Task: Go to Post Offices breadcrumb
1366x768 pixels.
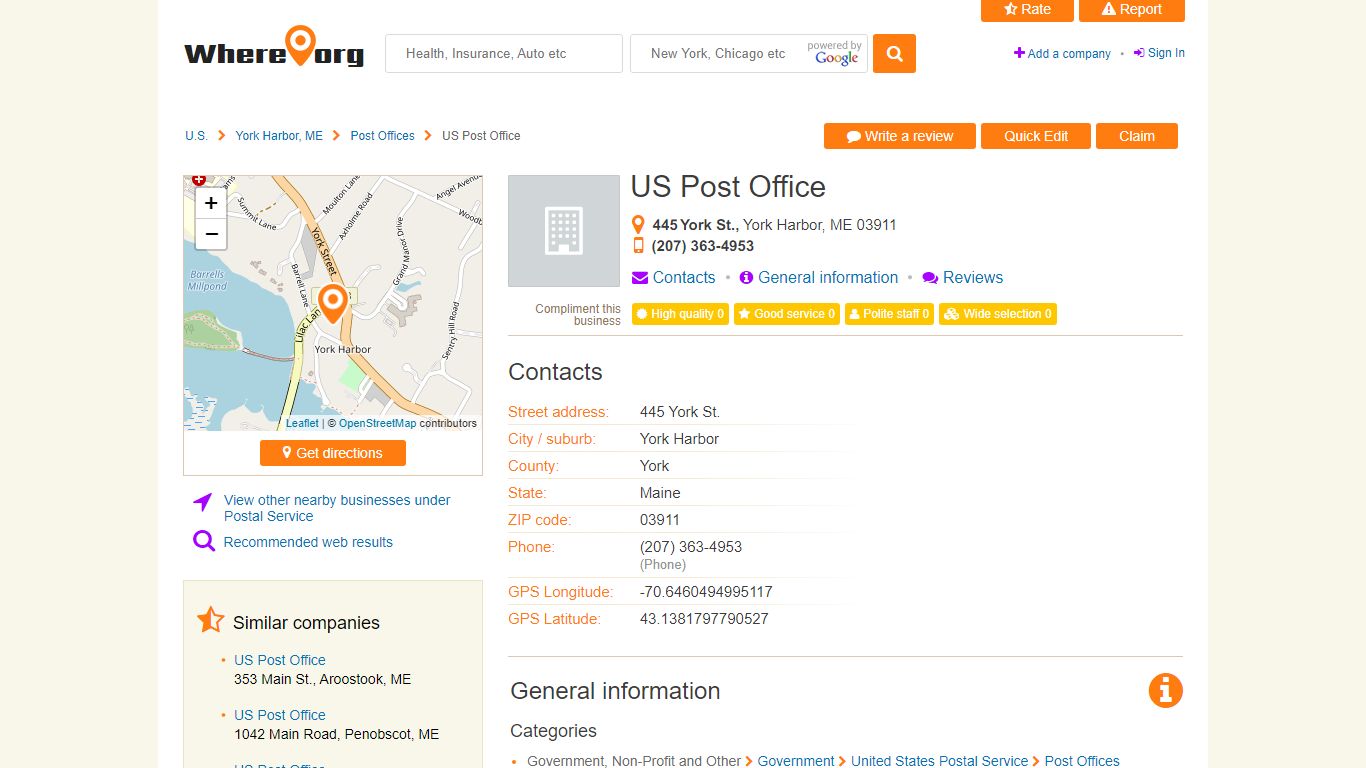Action: (x=382, y=136)
